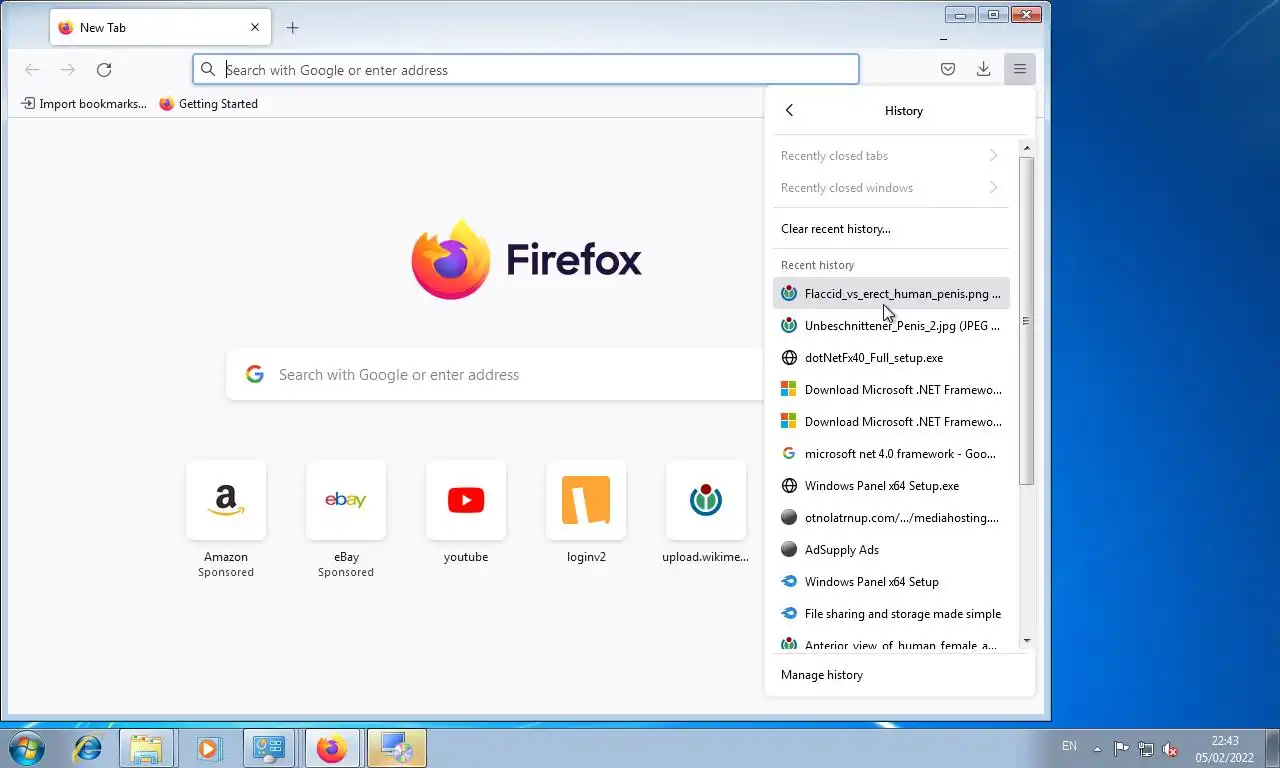Expand Recently closed windows
The width and height of the screenshot is (1280, 768).
point(891,188)
